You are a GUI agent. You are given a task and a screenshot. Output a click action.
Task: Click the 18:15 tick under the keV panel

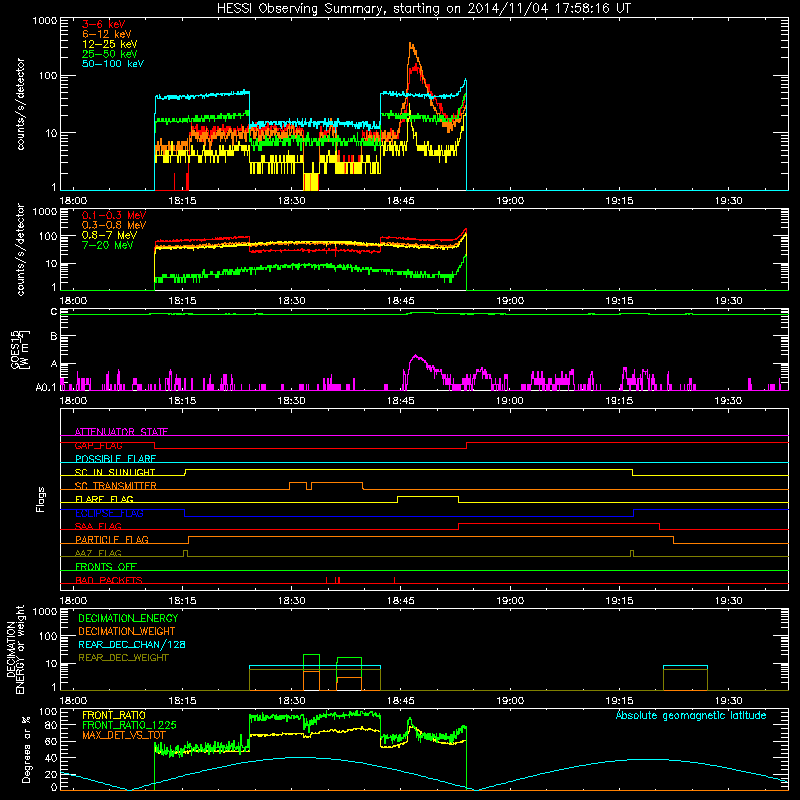coord(183,201)
